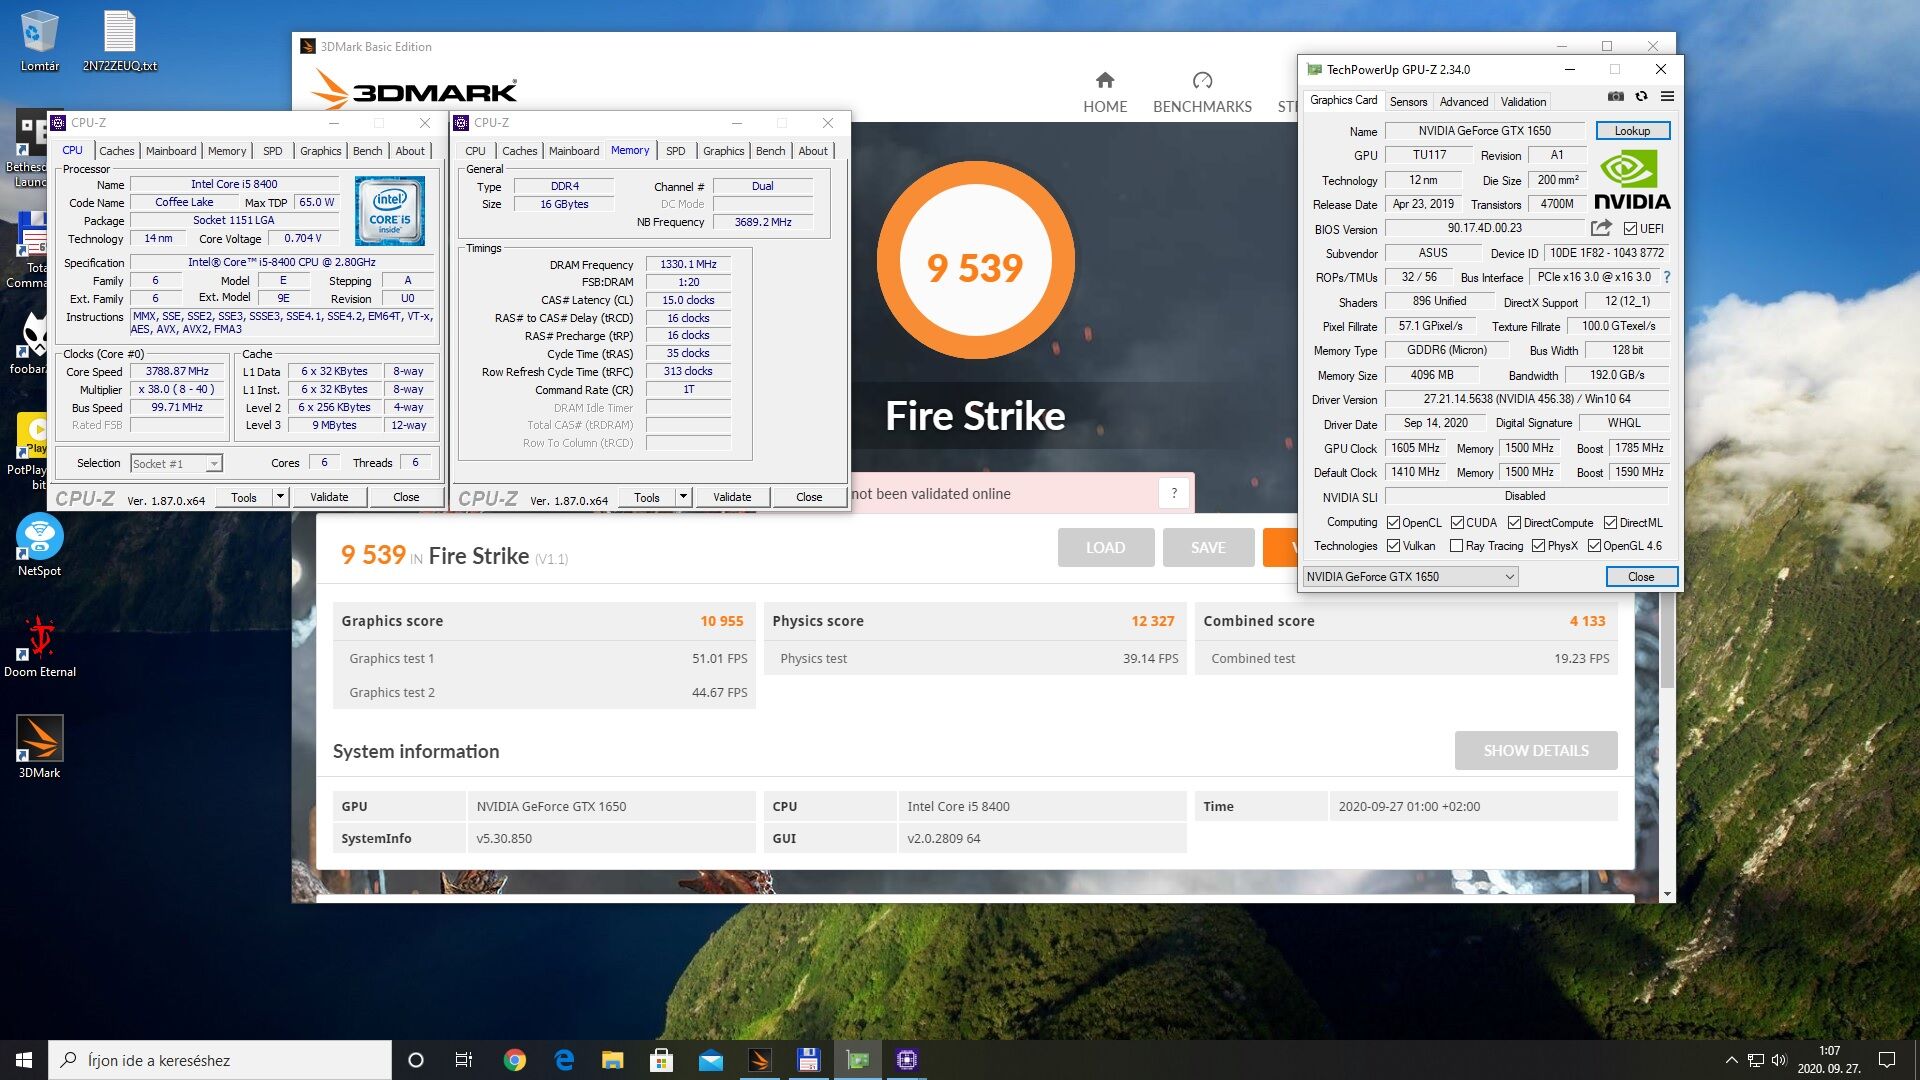Viewport: 1920px width, 1080px height.
Task: Click BIOS version share/export icon
Action: coord(1601,228)
